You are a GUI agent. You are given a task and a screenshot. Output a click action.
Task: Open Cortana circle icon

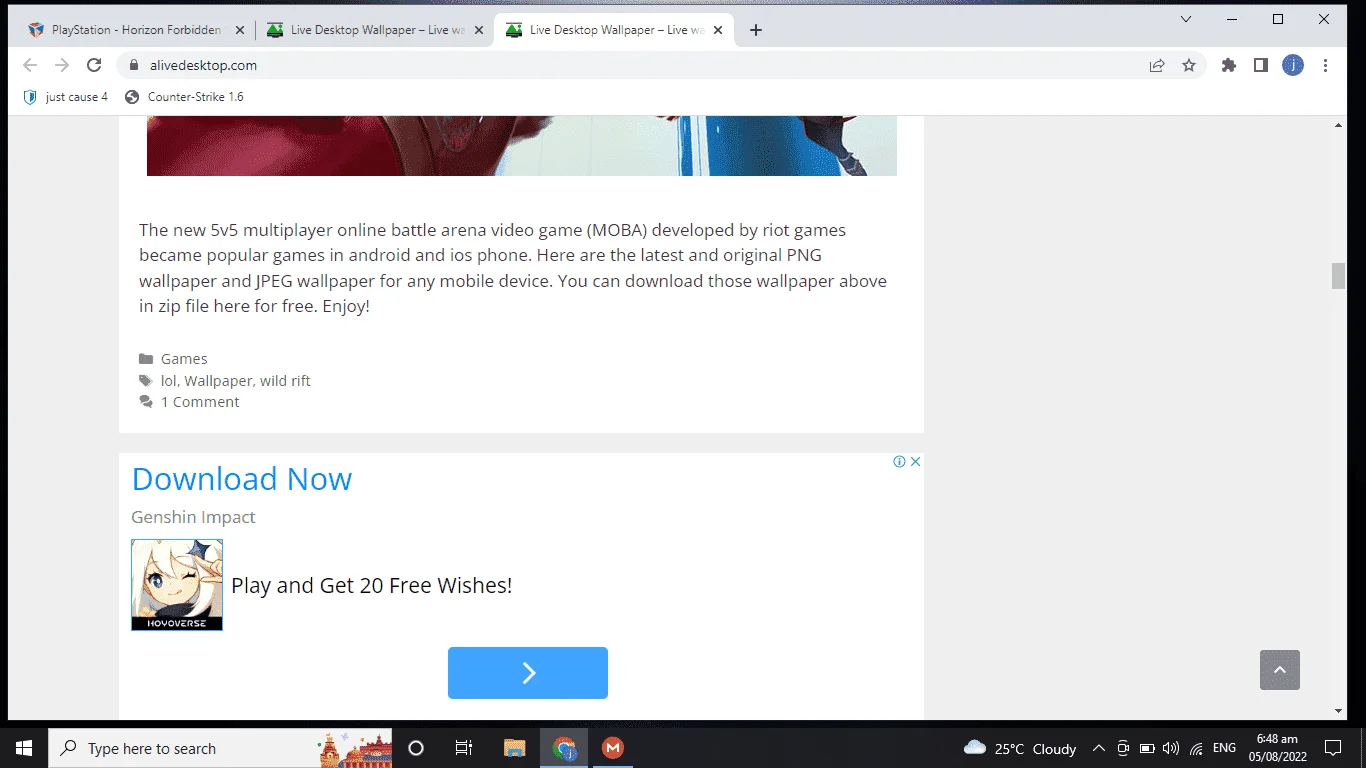(x=416, y=748)
